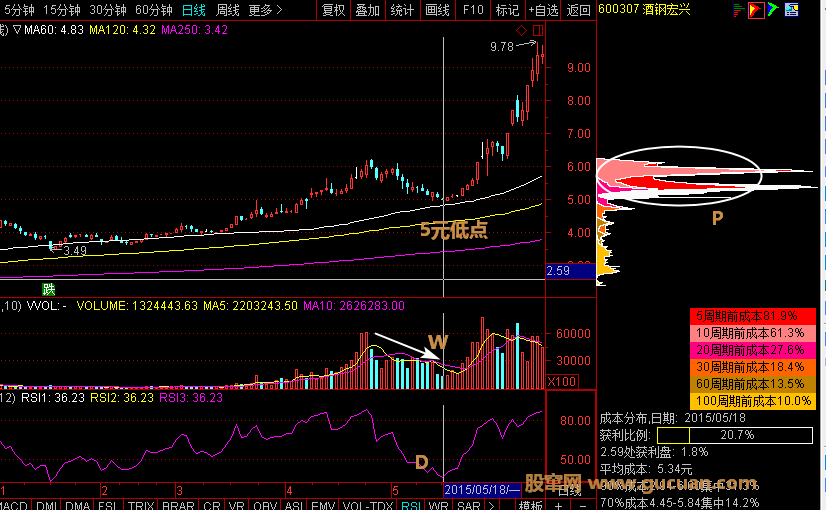Click the MA120: 4.32 label

point(122,30)
